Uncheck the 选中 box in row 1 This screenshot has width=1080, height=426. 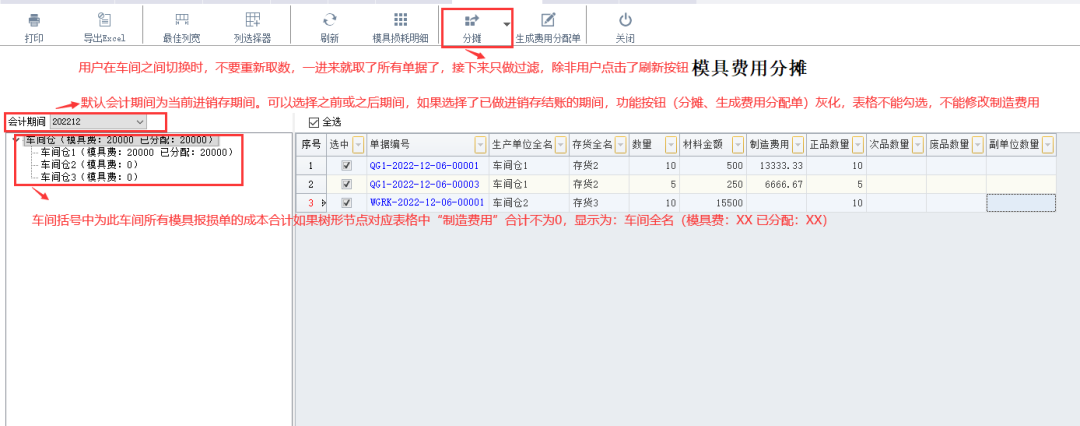(x=346, y=165)
